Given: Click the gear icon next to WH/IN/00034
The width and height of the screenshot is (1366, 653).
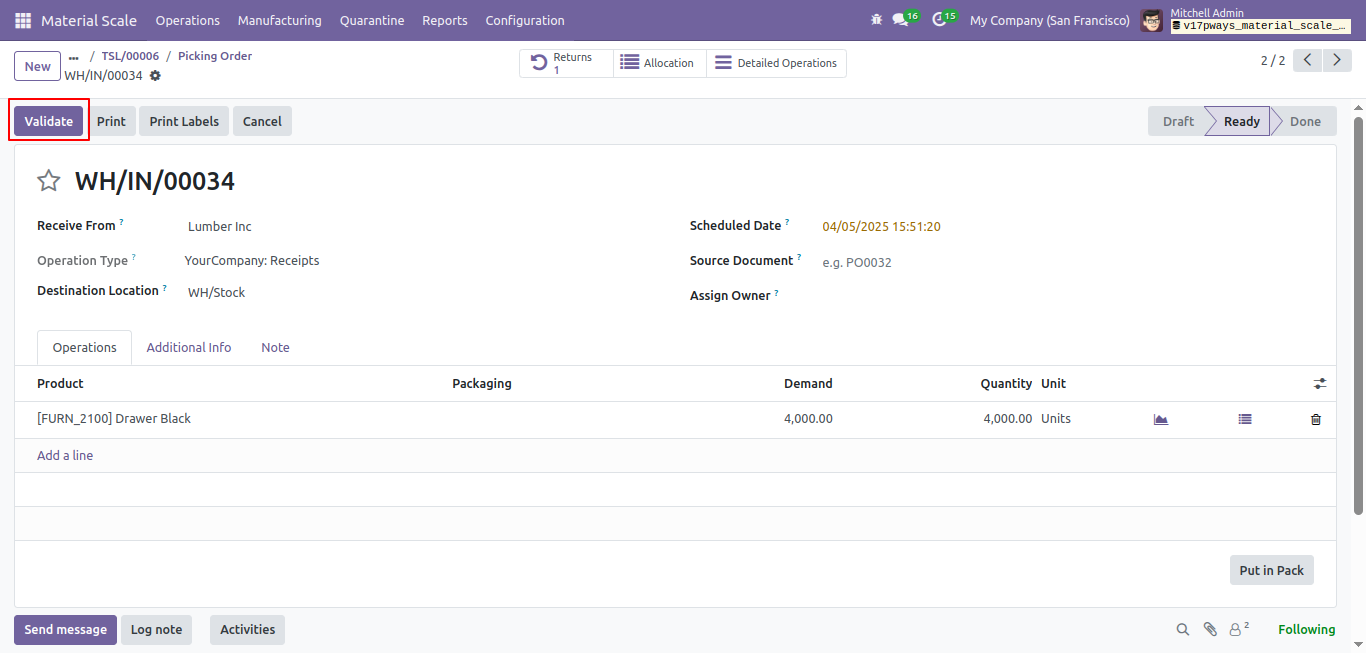Looking at the screenshot, I should pos(155,76).
